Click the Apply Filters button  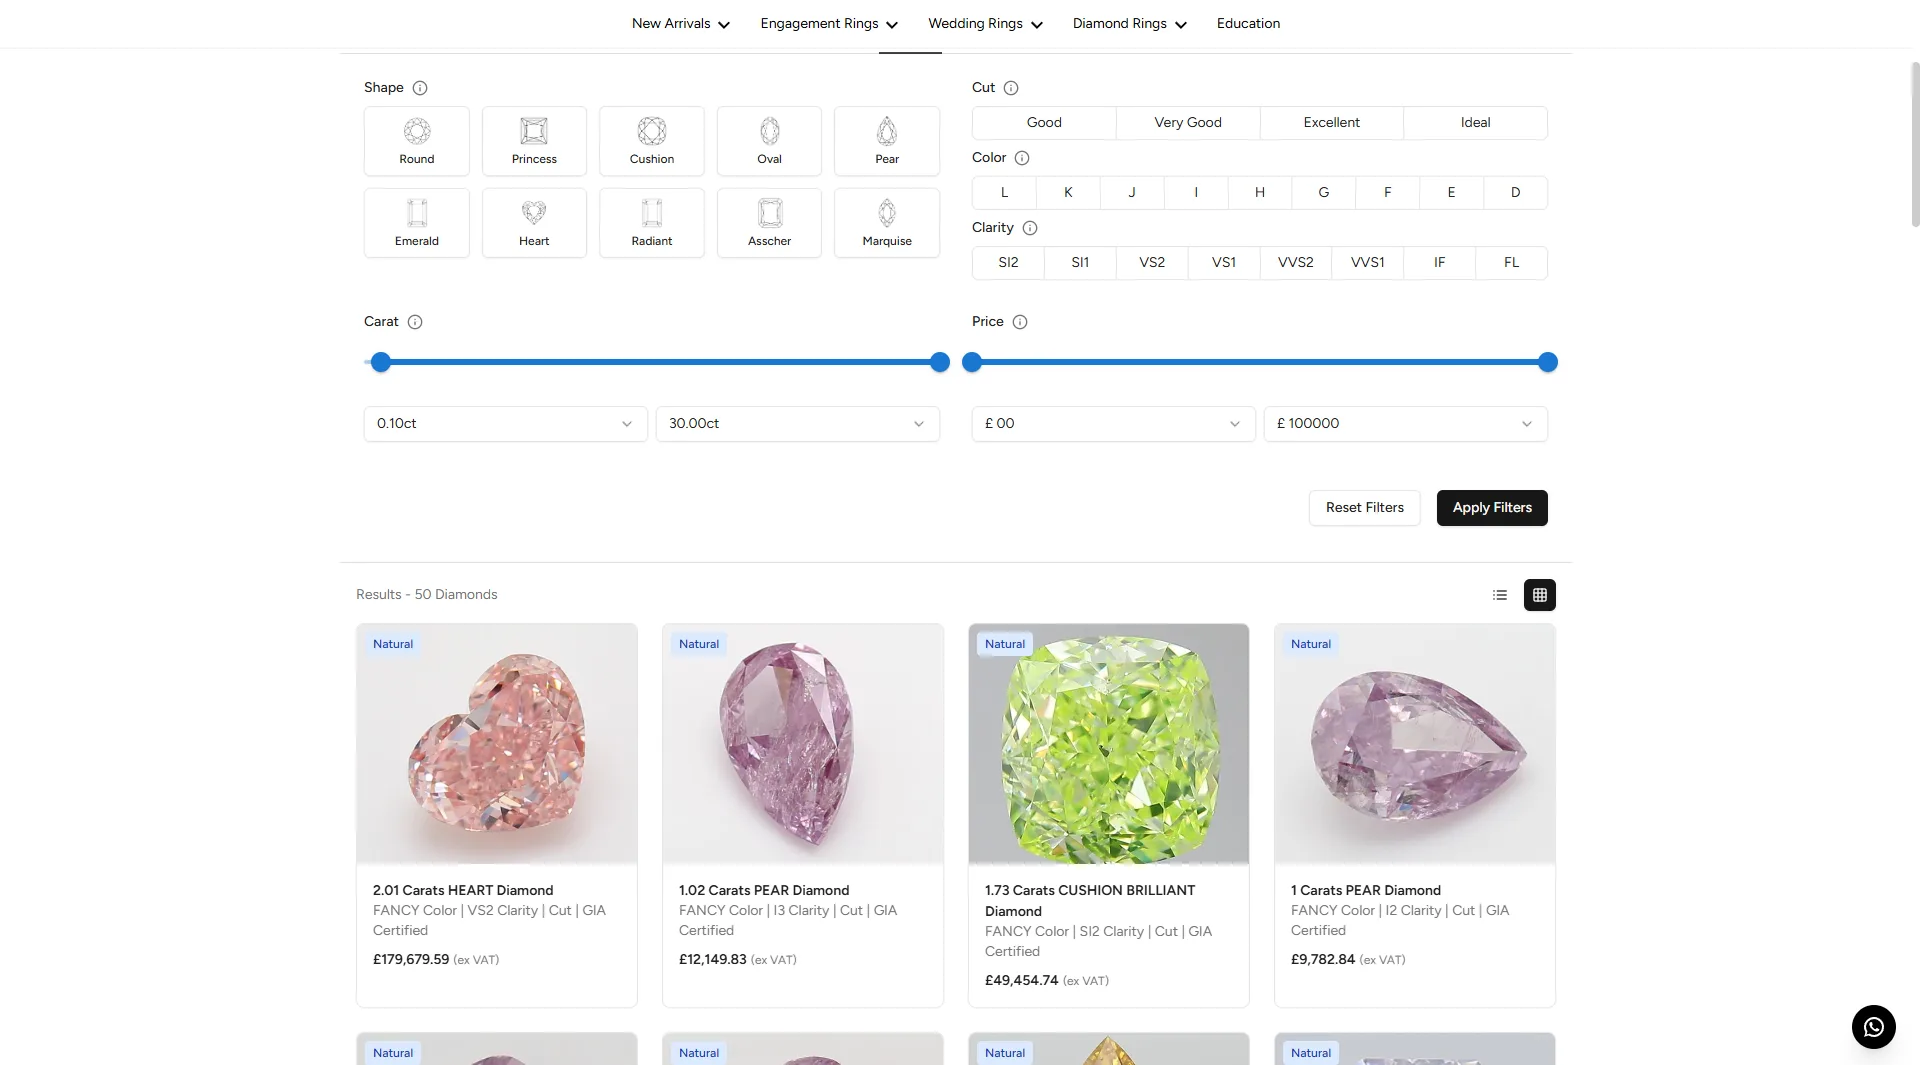click(1491, 508)
